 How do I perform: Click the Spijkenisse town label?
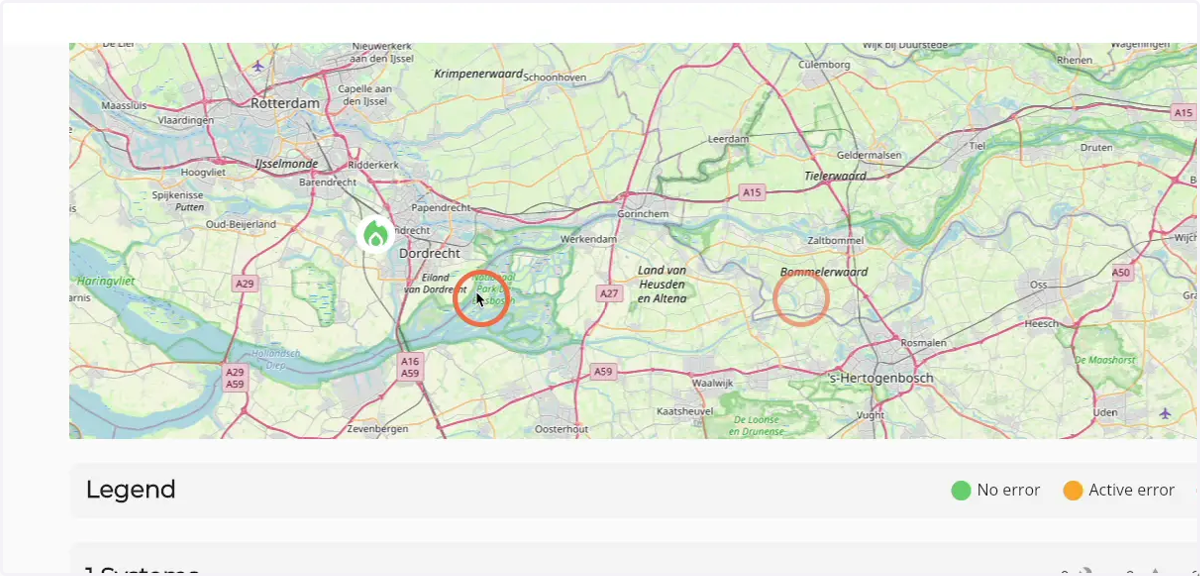pyautogui.click(x=178, y=195)
